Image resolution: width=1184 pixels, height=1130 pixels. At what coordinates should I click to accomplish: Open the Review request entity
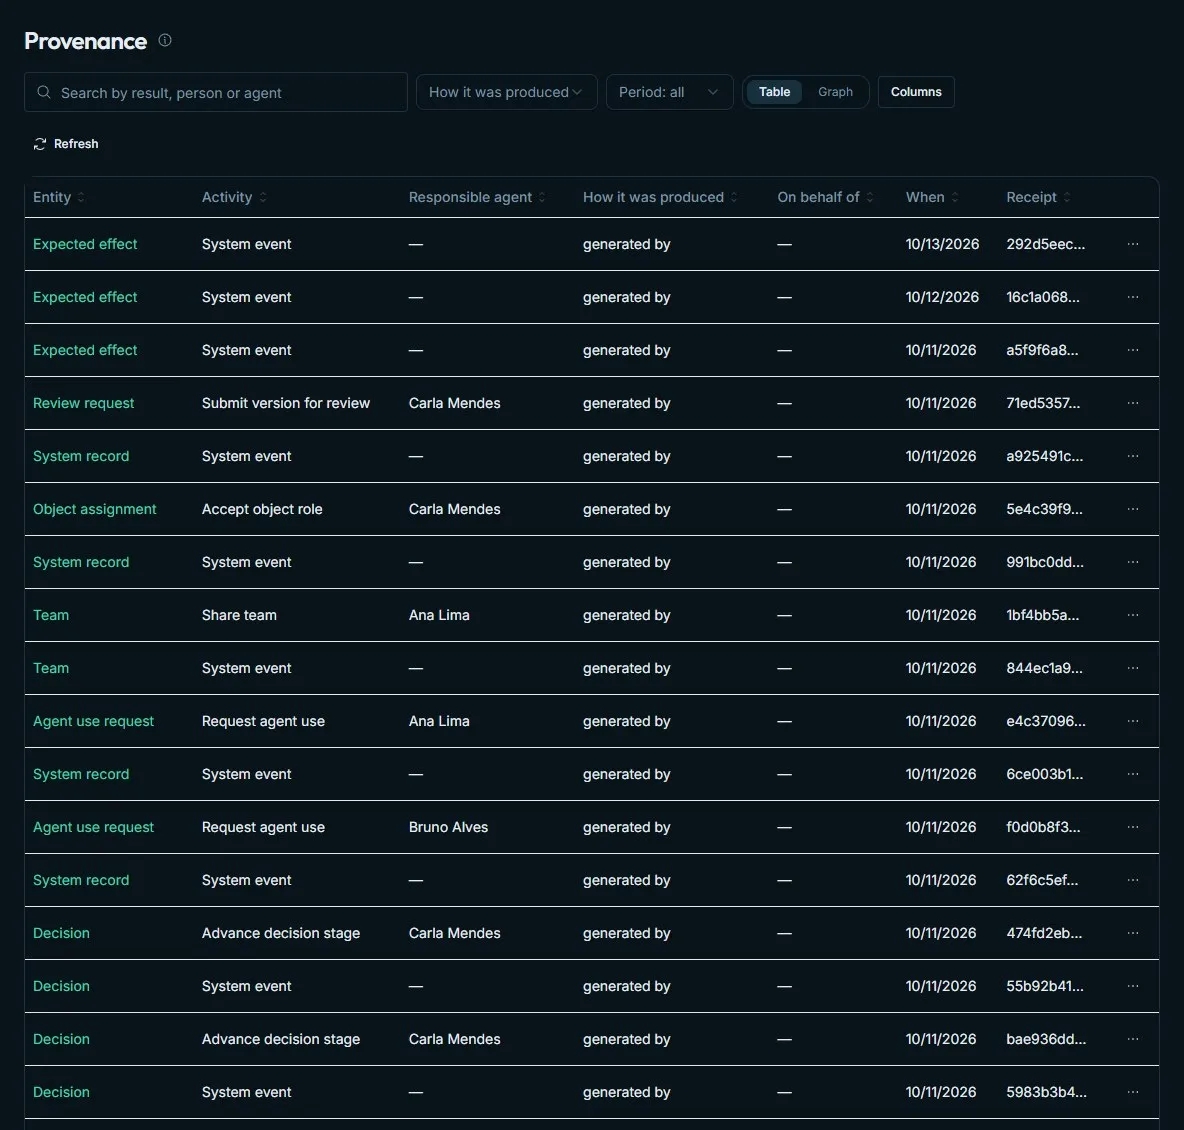(83, 403)
